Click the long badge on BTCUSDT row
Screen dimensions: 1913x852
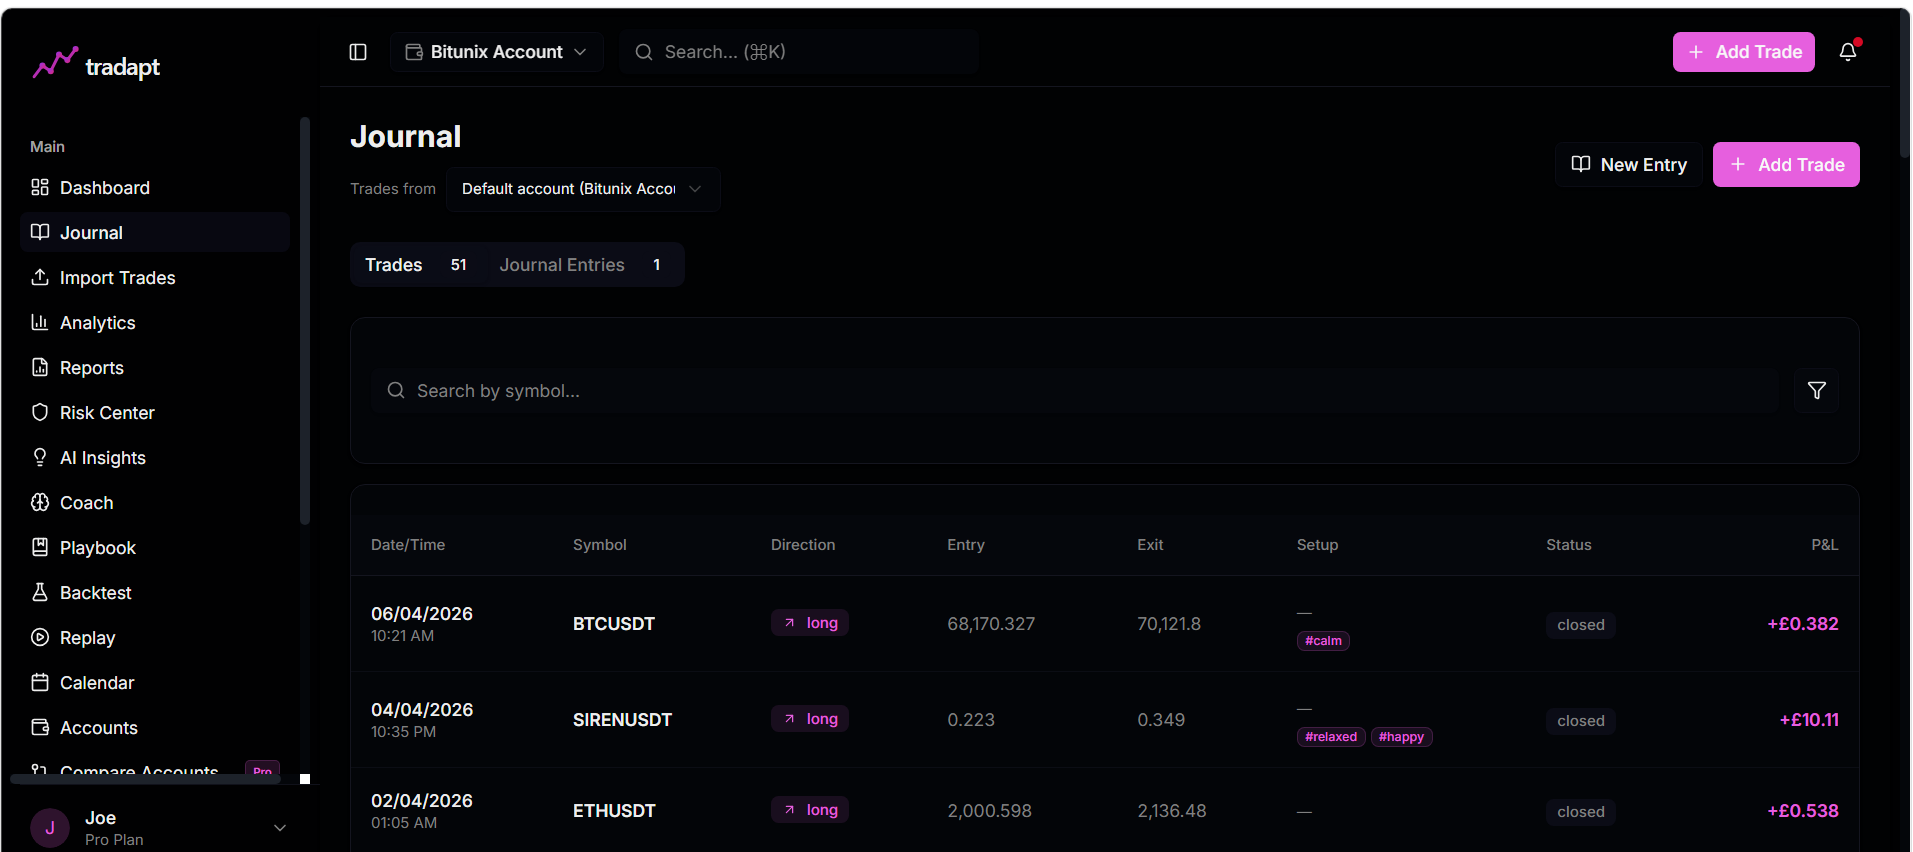click(810, 623)
